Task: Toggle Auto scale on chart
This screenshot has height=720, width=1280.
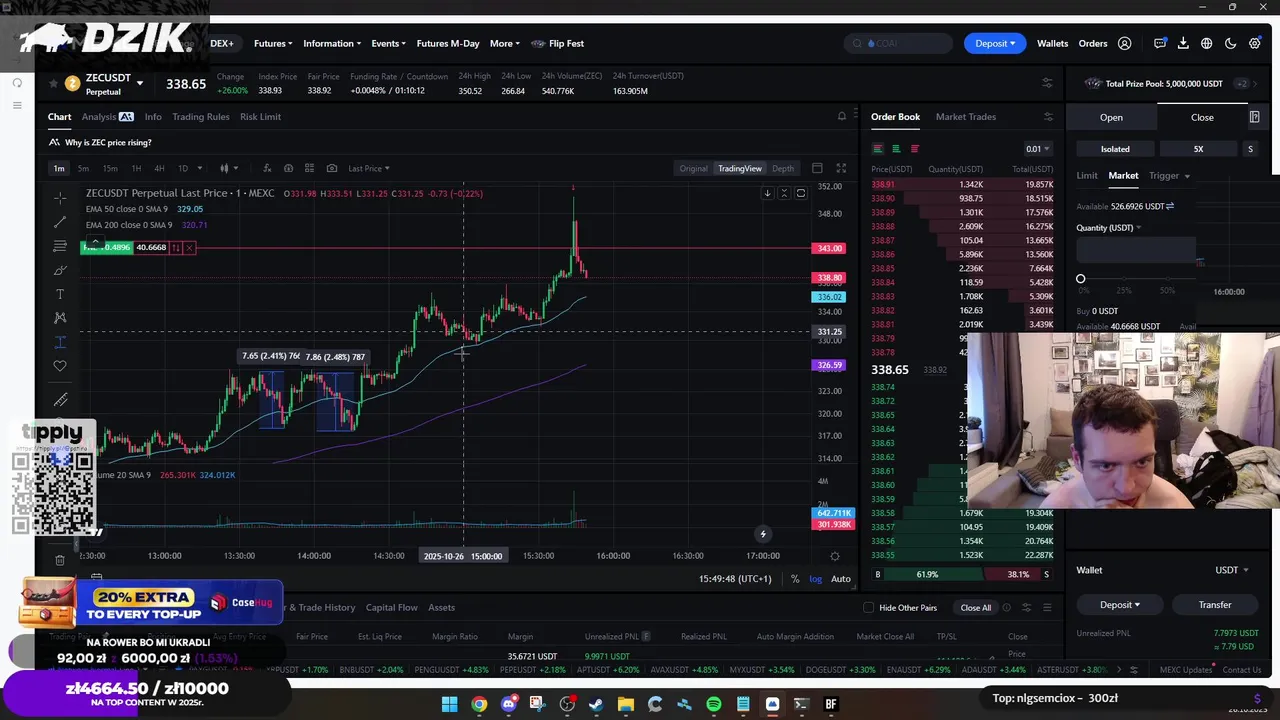Action: (841, 579)
